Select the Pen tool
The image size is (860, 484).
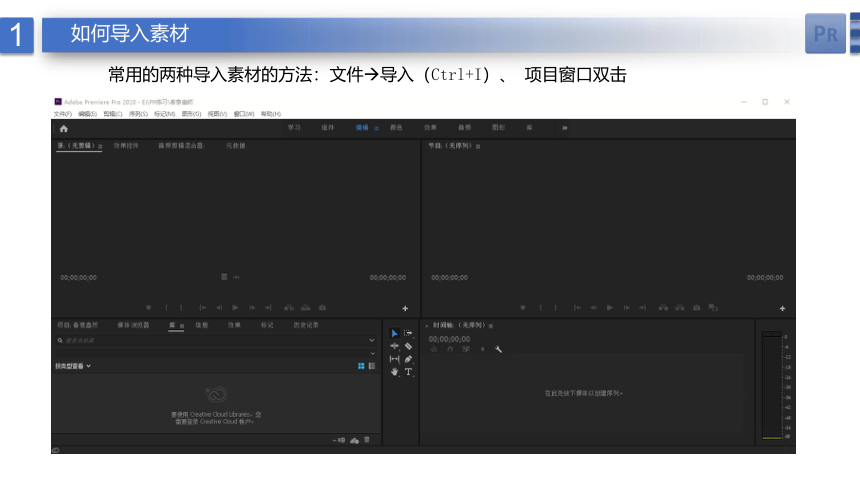pos(408,359)
